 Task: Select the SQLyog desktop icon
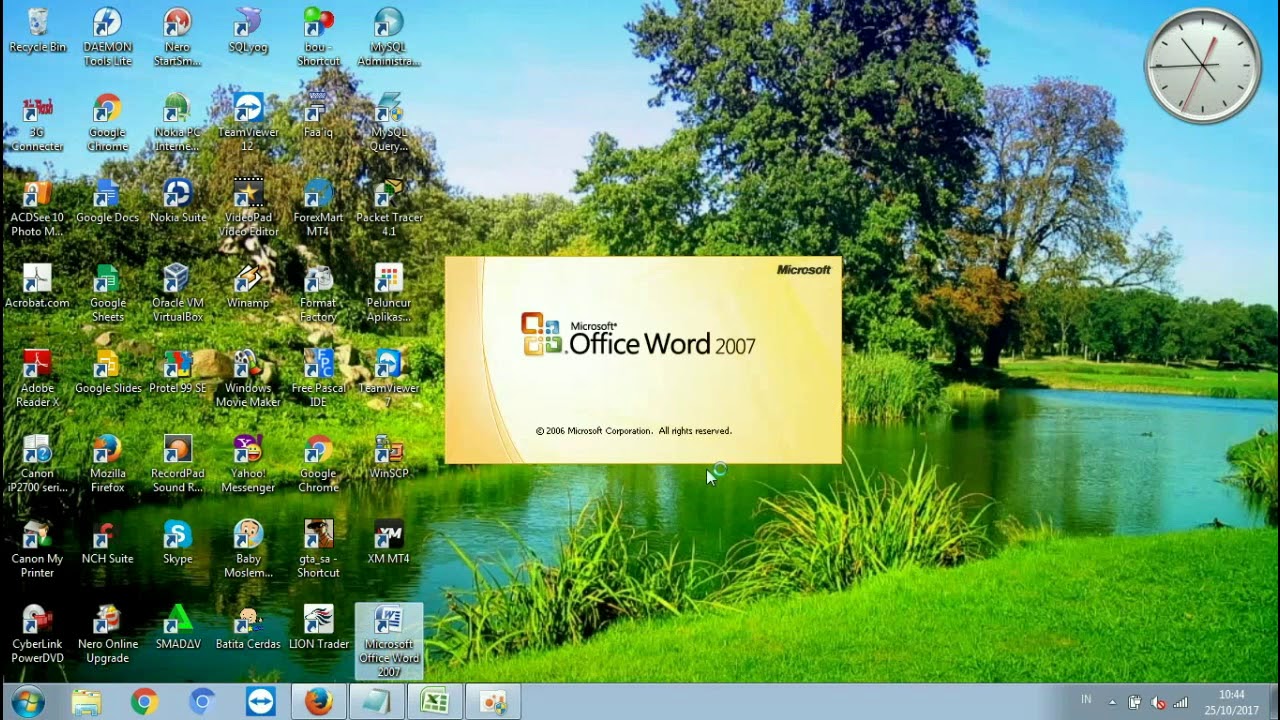tap(247, 31)
